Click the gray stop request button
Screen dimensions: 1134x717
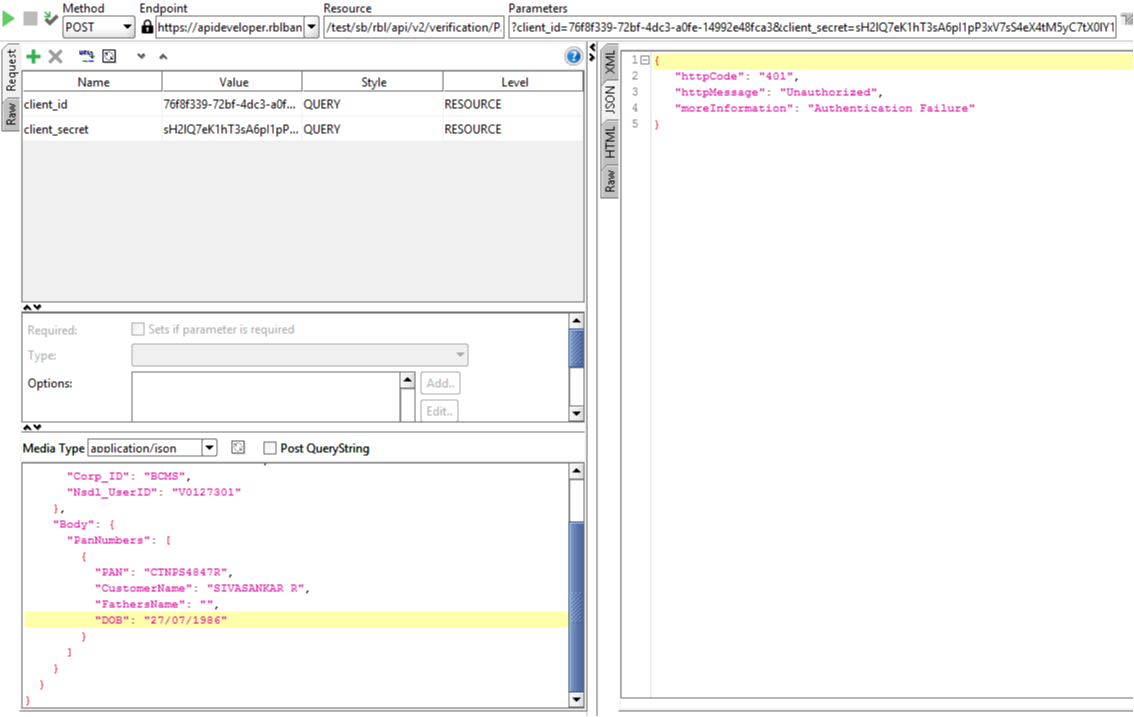(30, 18)
